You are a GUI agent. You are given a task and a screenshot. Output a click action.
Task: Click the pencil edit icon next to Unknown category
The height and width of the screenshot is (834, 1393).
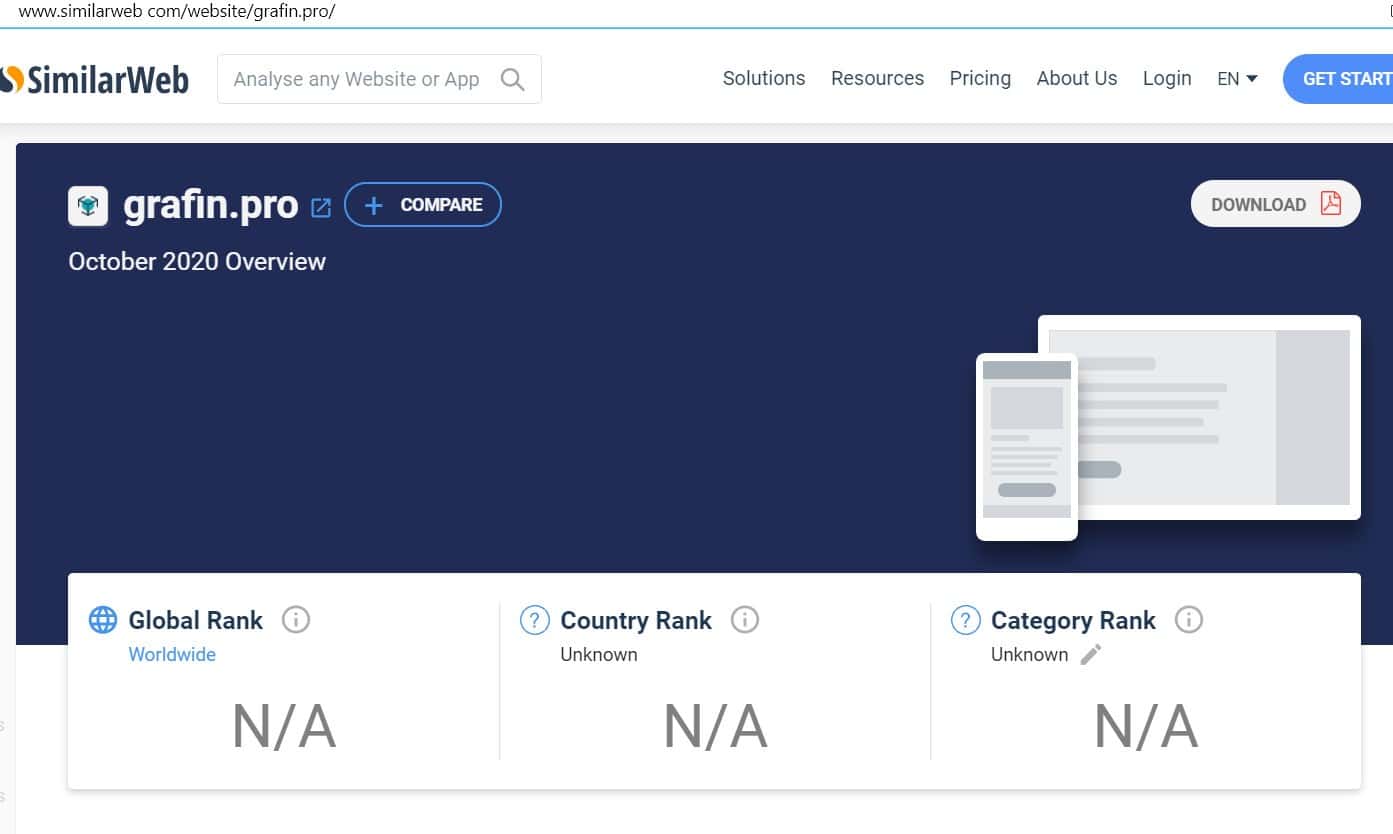1091,654
